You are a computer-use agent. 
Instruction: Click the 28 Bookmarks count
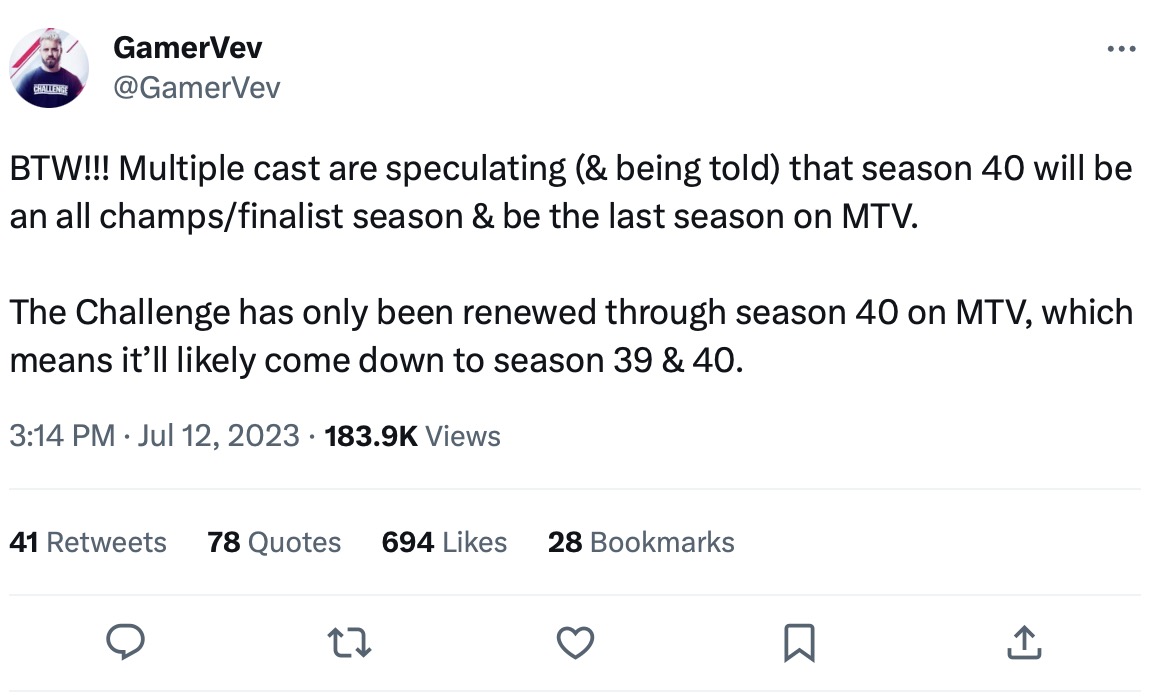[641, 542]
